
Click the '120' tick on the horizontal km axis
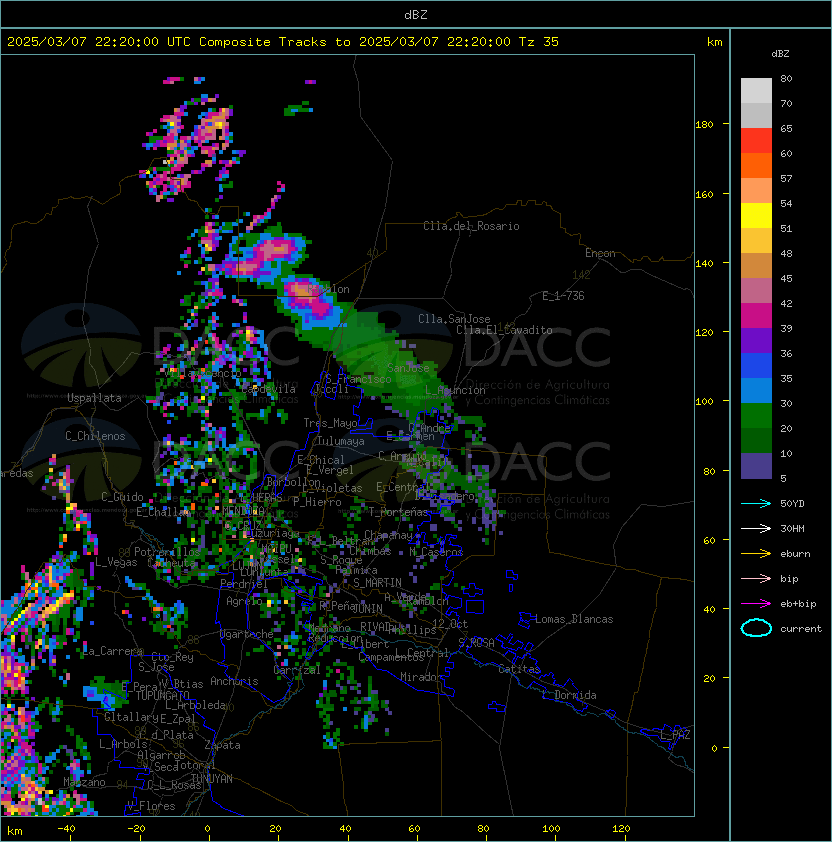point(621,829)
